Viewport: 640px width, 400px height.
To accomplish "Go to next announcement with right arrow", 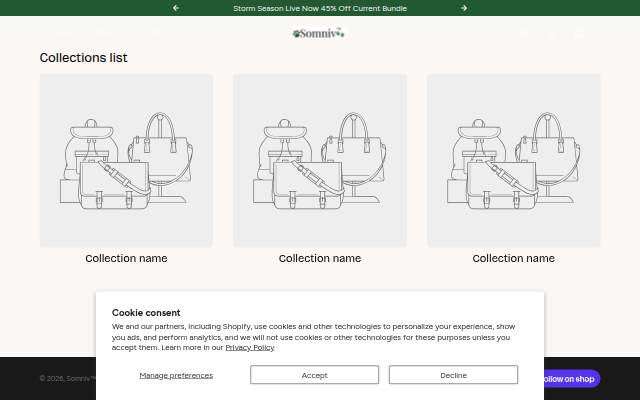I will [x=464, y=8].
